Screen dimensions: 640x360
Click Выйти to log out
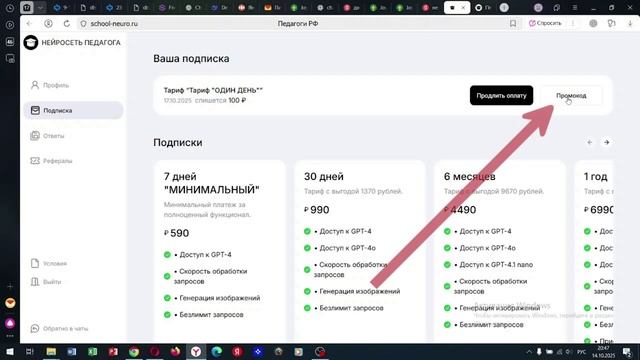[x=46, y=282]
